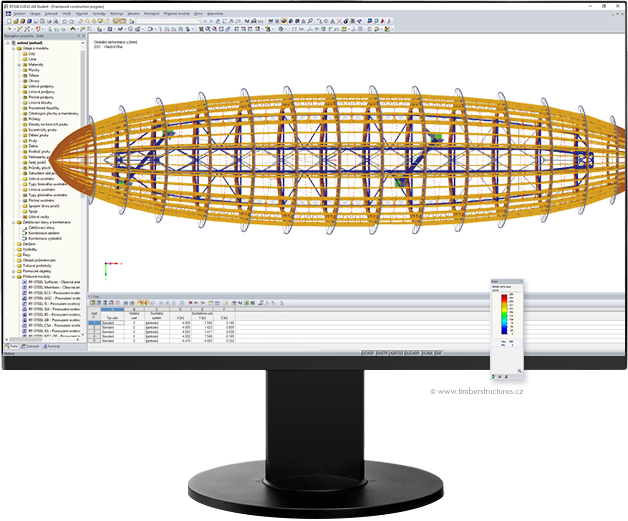Toggle UCHOP snap in status bar
Image resolution: width=628 pixels, height=521 pixels.
pos(368,353)
